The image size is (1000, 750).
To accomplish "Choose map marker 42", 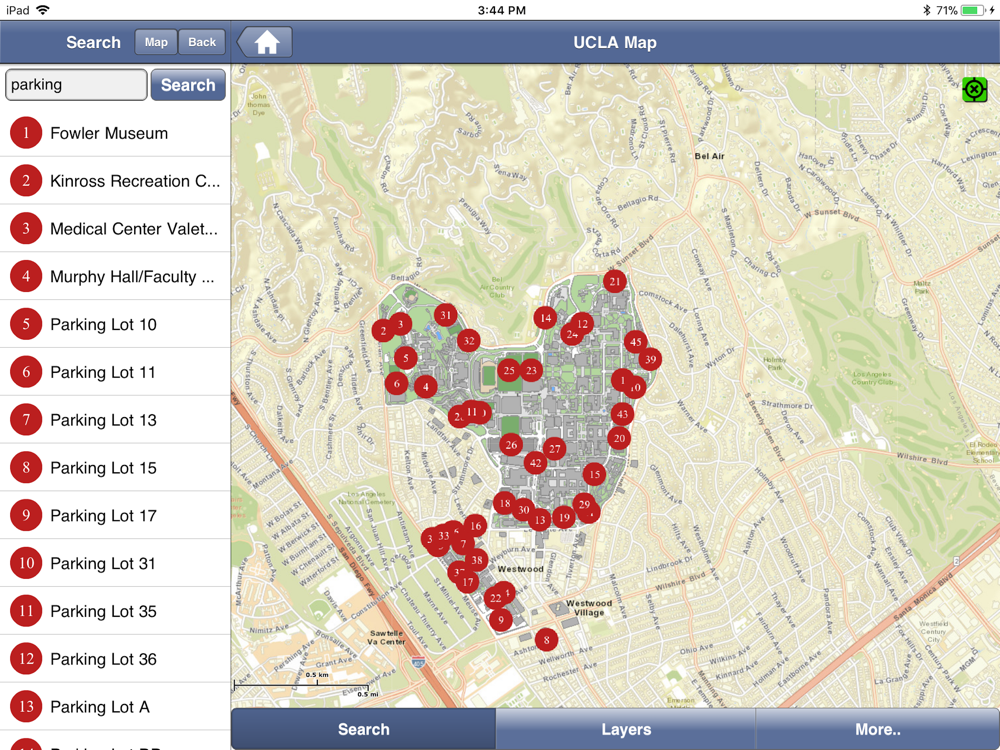I will [536, 464].
